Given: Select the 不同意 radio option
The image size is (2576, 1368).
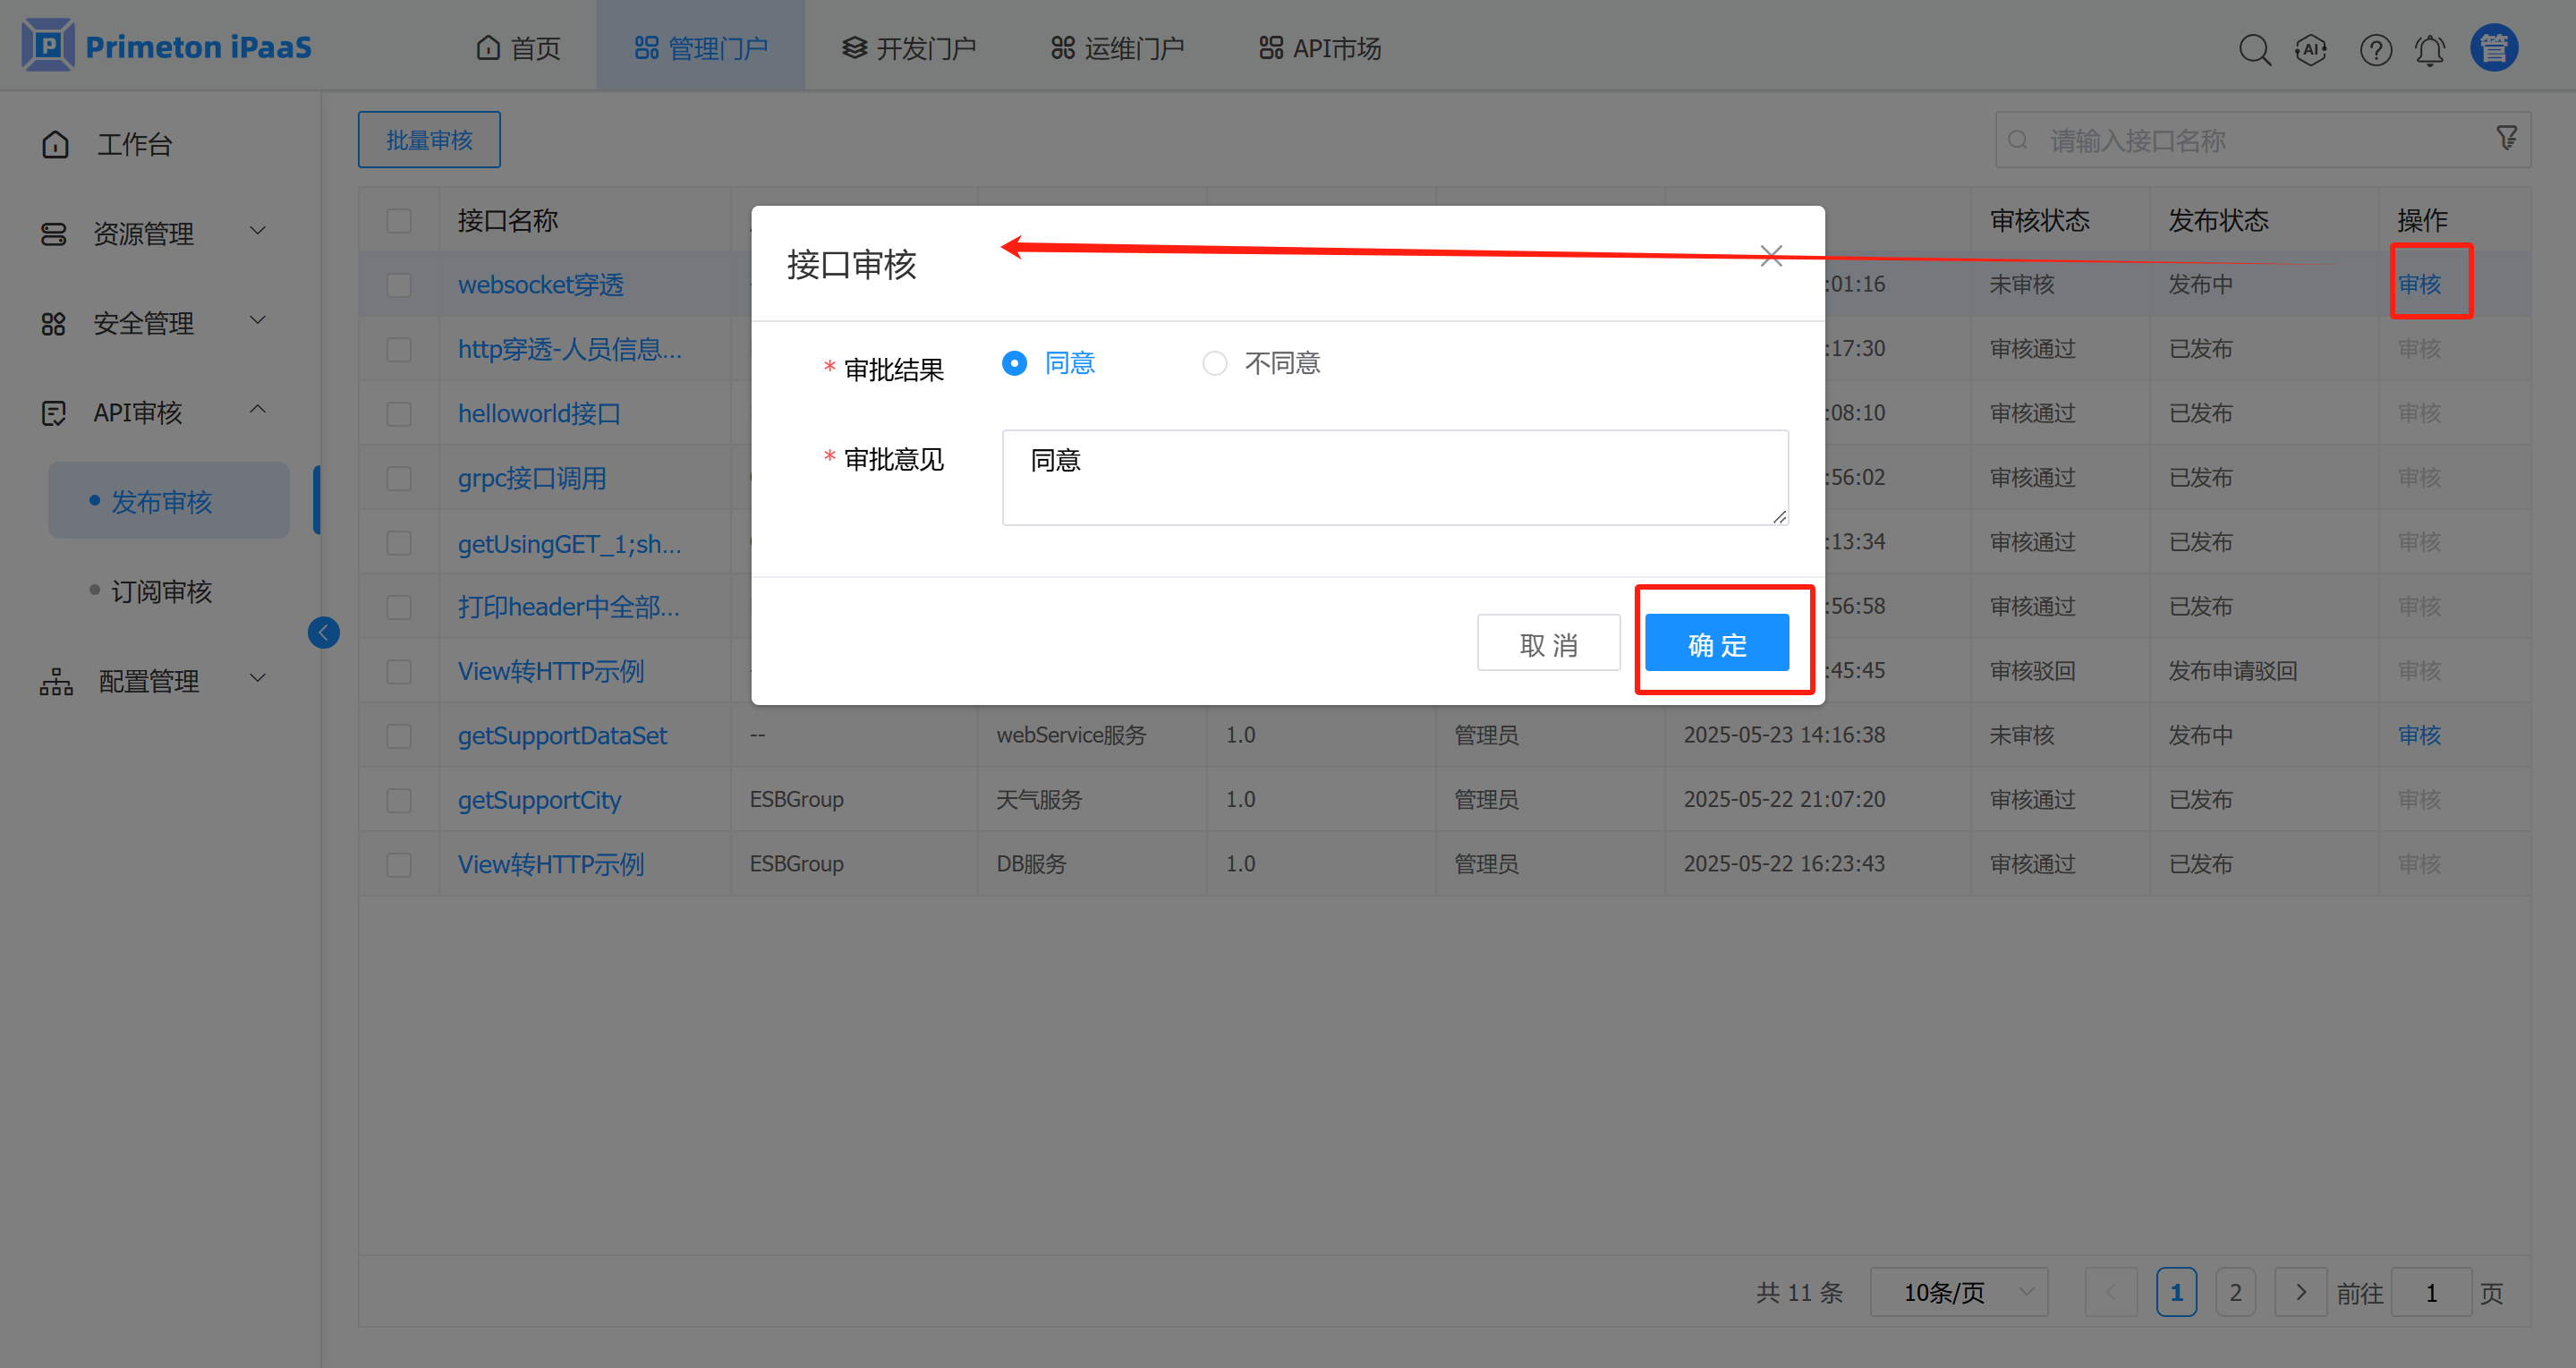Looking at the screenshot, I should tap(1214, 363).
